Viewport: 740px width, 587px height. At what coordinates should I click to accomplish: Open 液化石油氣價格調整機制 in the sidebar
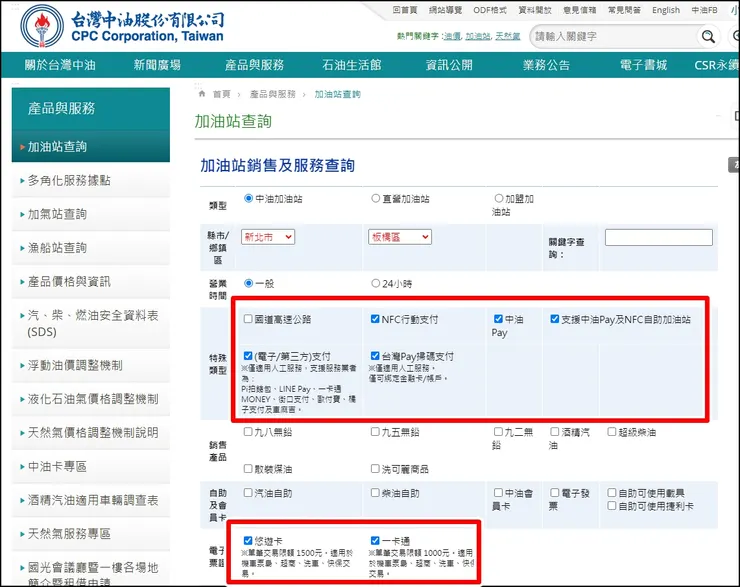[91, 399]
